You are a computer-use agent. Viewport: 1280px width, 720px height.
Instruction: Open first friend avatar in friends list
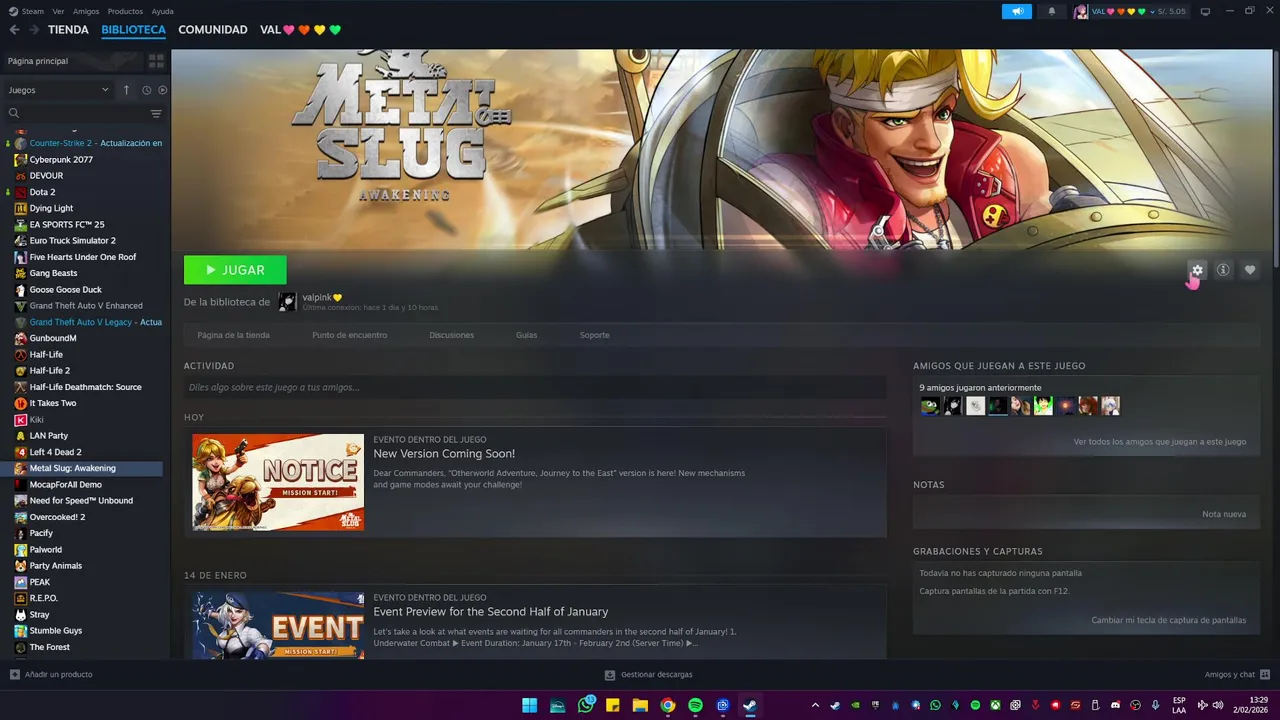pyautogui.click(x=930, y=406)
